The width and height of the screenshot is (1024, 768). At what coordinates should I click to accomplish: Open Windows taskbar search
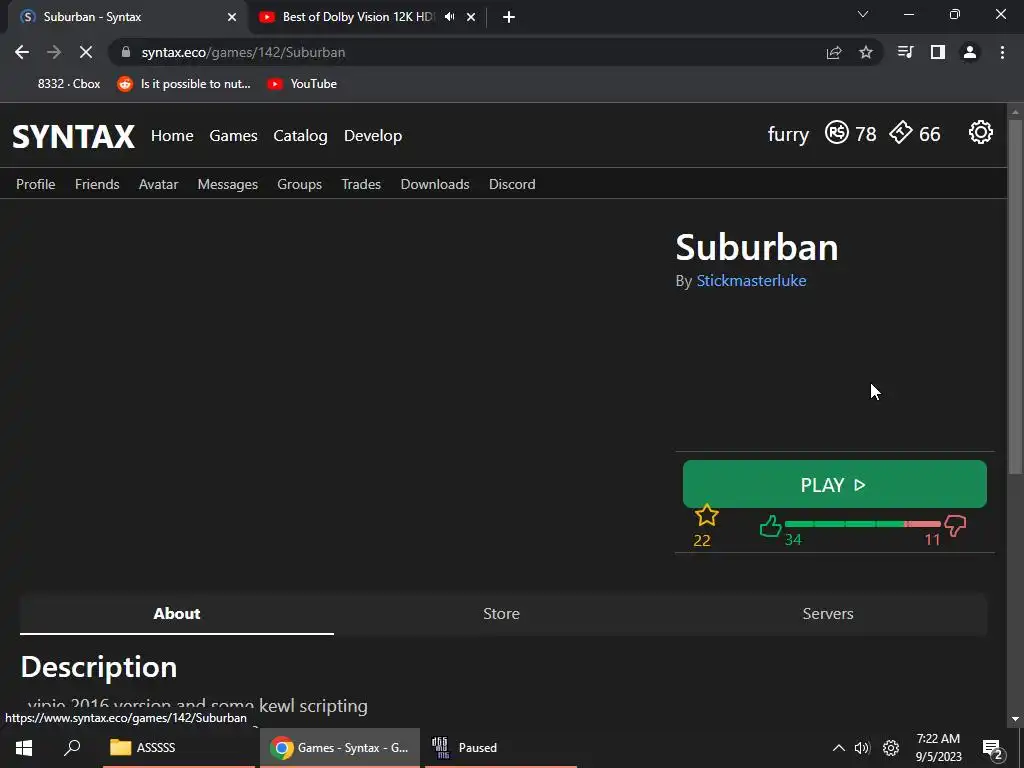click(x=72, y=747)
